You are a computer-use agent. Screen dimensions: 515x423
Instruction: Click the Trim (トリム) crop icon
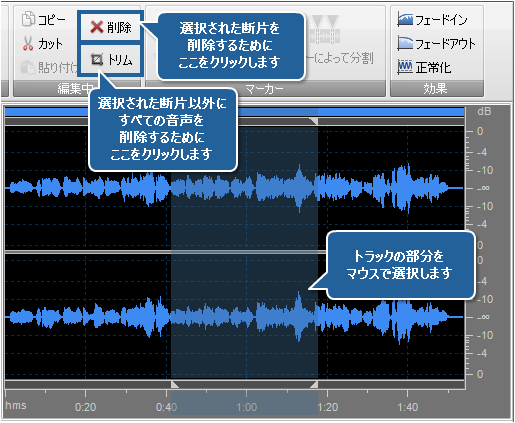(x=97, y=60)
